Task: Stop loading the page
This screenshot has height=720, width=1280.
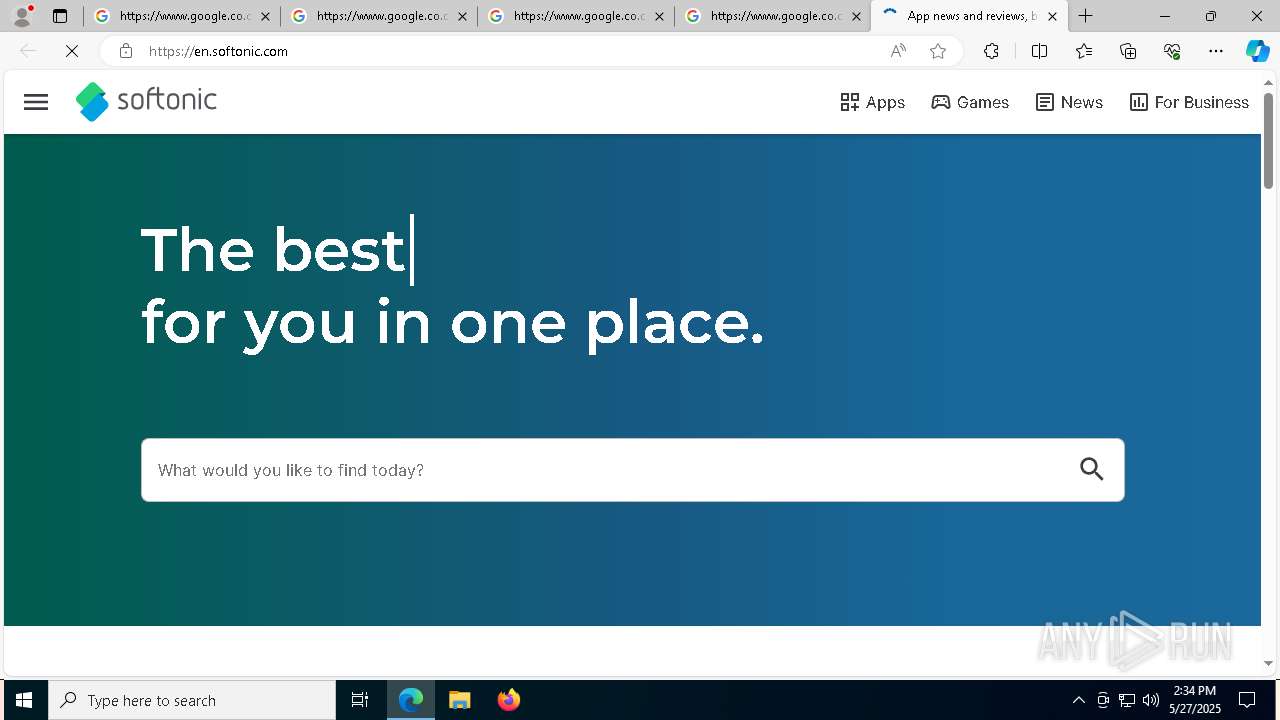Action: tap(72, 51)
